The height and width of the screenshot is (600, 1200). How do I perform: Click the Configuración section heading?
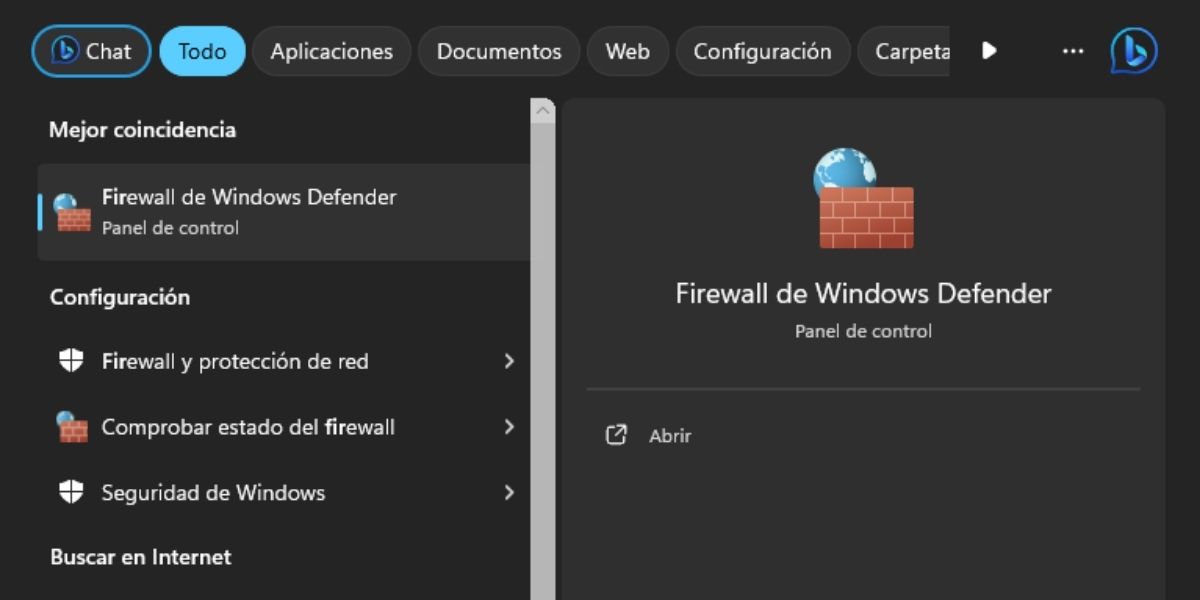click(120, 297)
